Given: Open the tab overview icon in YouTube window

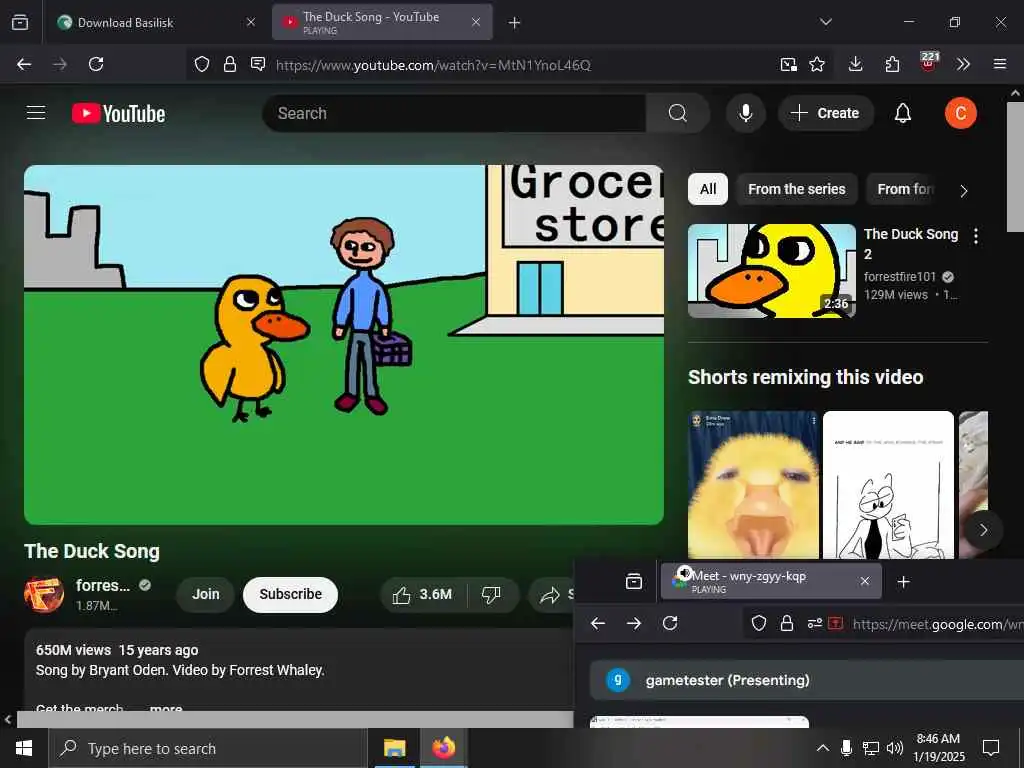Looking at the screenshot, I should pyautogui.click(x=20, y=22).
